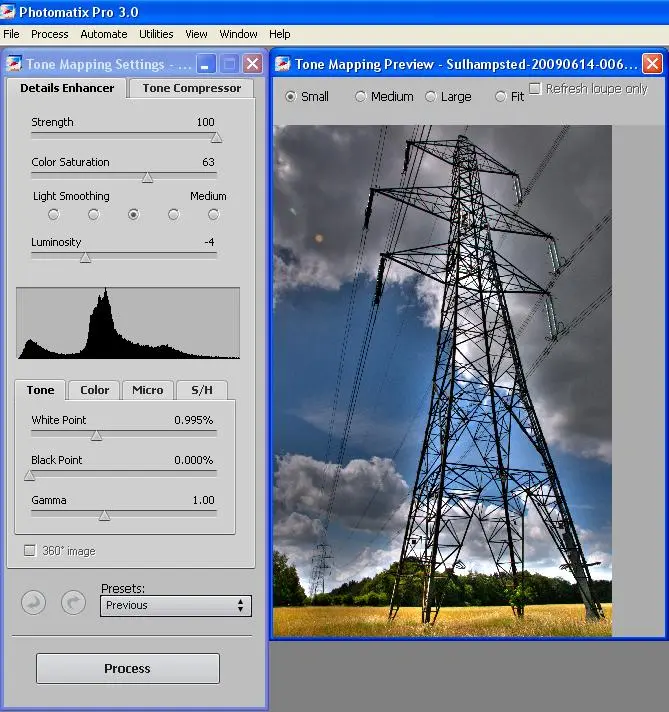Click the Gamma slider handle
The width and height of the screenshot is (669, 712).
tap(104, 515)
